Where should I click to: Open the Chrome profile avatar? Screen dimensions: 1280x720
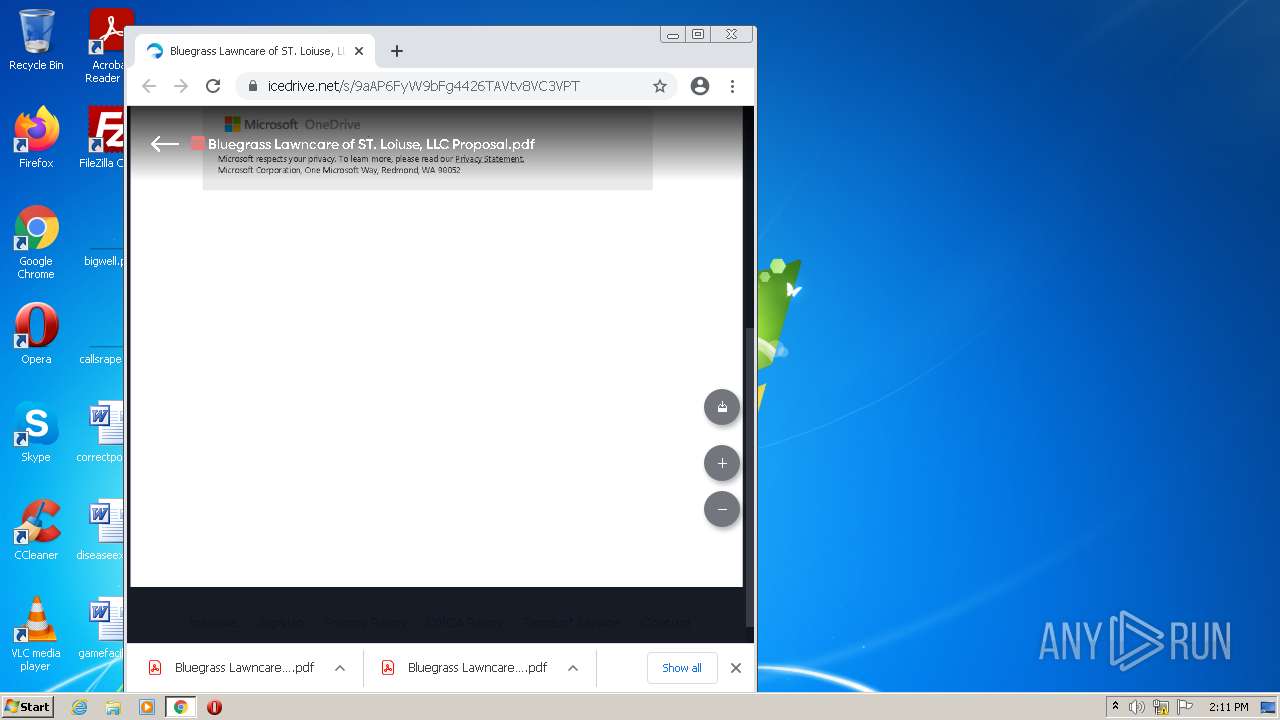point(700,86)
